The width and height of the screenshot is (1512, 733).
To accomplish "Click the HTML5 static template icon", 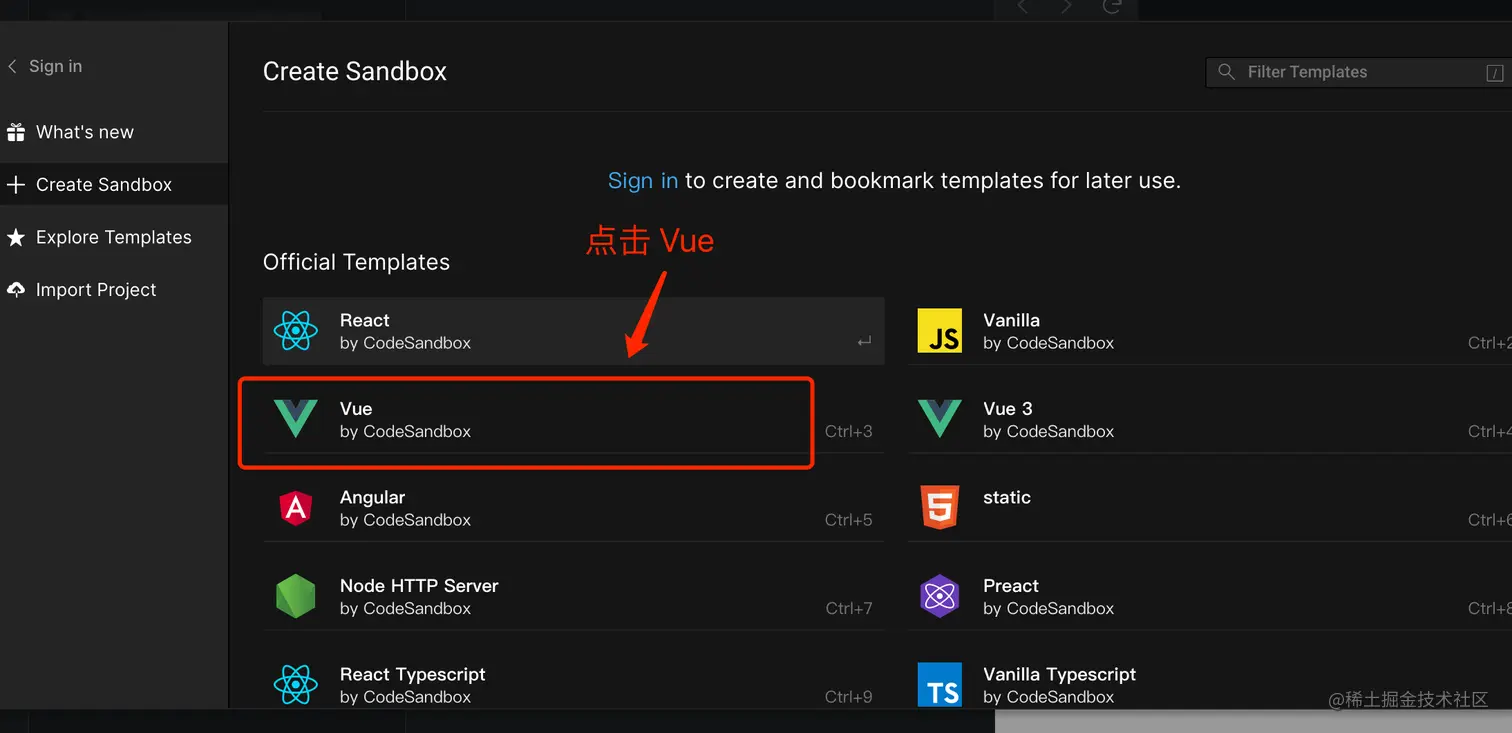I will tap(939, 508).
